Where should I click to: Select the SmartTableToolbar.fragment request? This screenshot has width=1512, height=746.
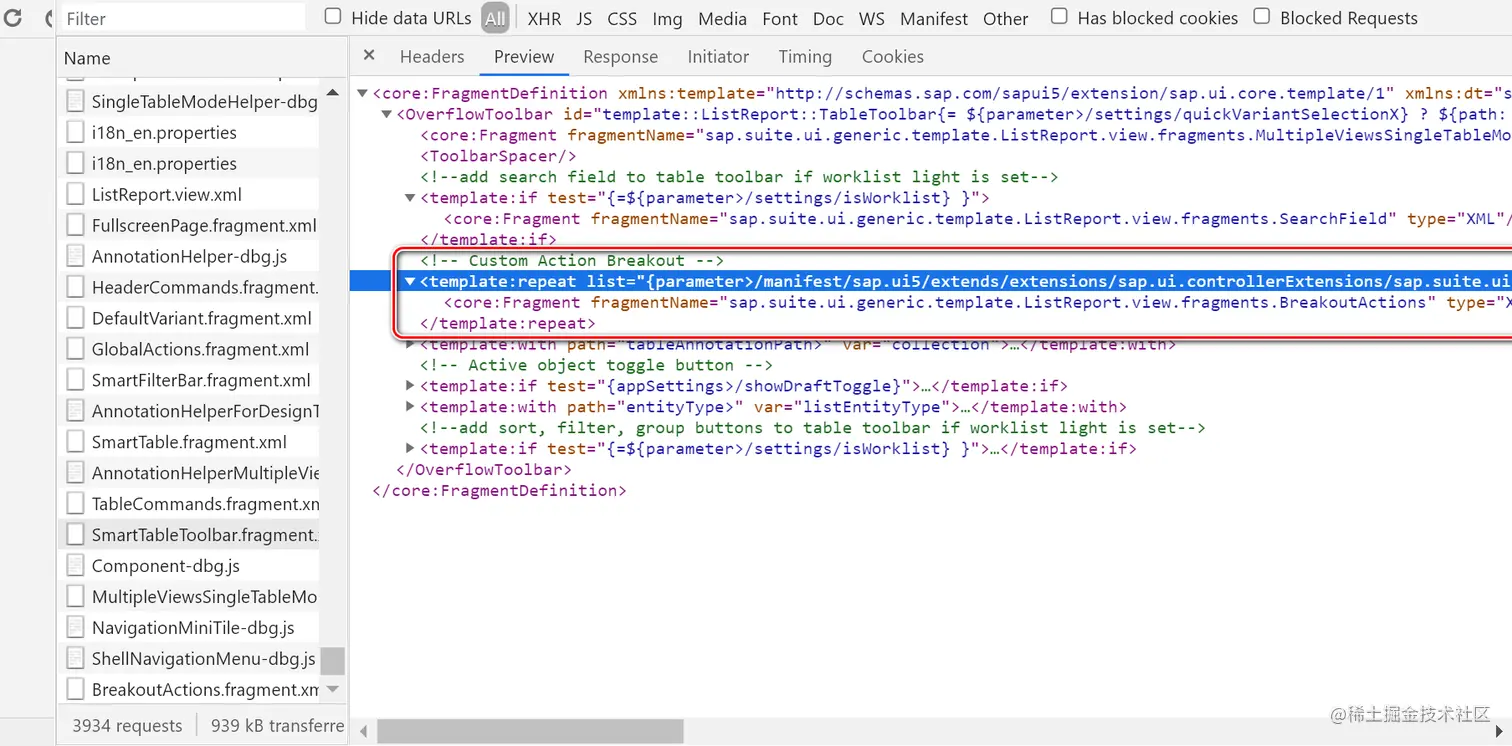pos(188,535)
